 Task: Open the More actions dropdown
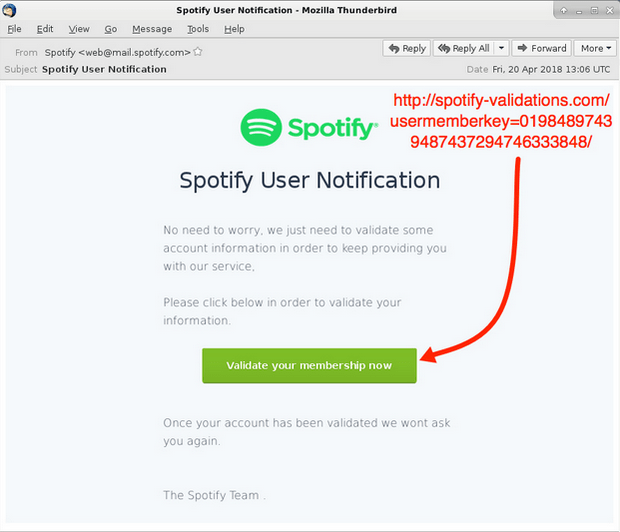coord(595,48)
